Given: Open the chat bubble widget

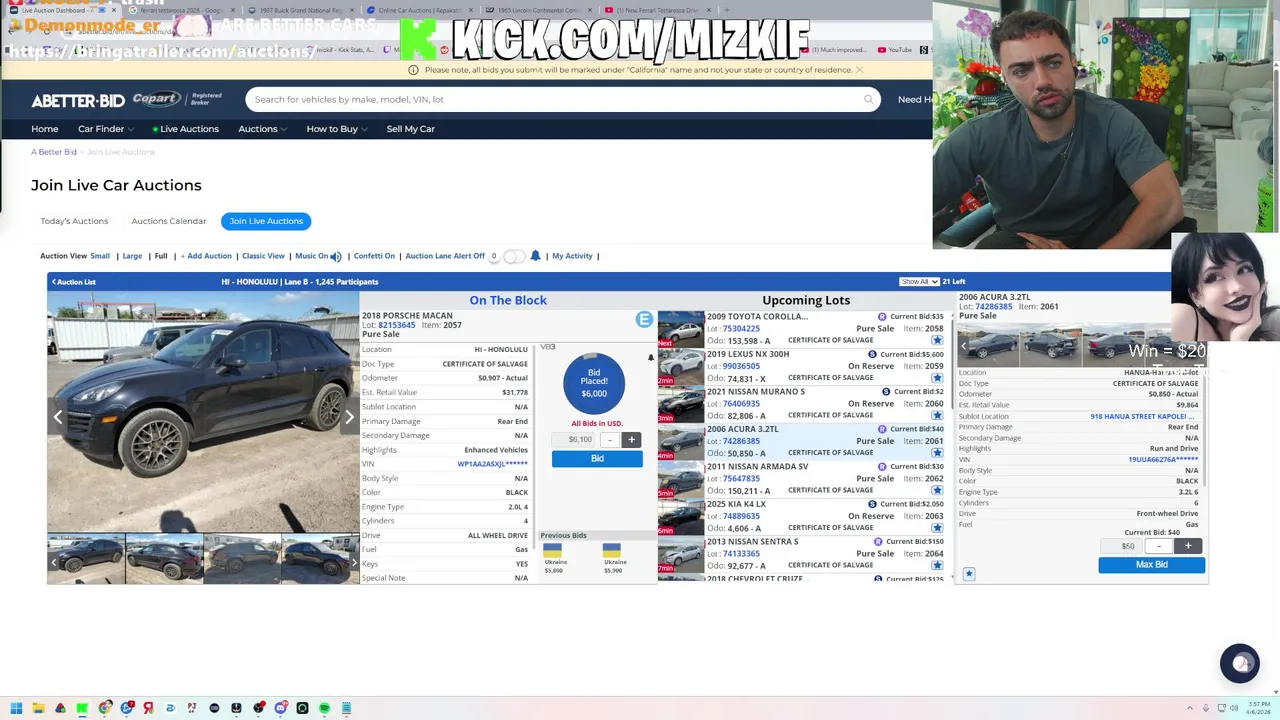Looking at the screenshot, I should tap(1240, 663).
